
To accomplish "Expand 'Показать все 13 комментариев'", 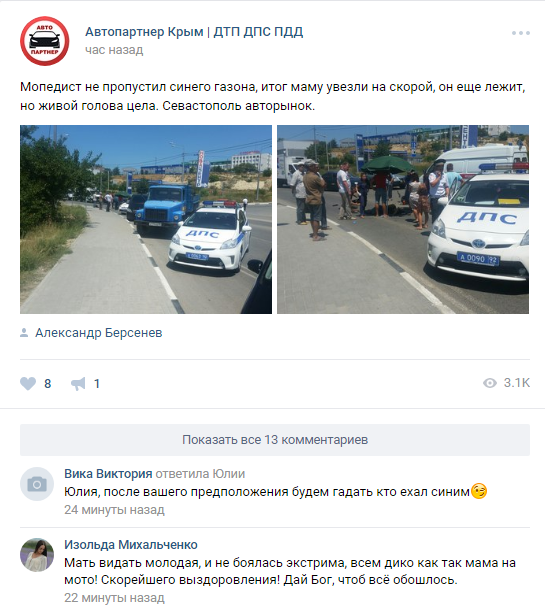I will [x=275, y=440].
